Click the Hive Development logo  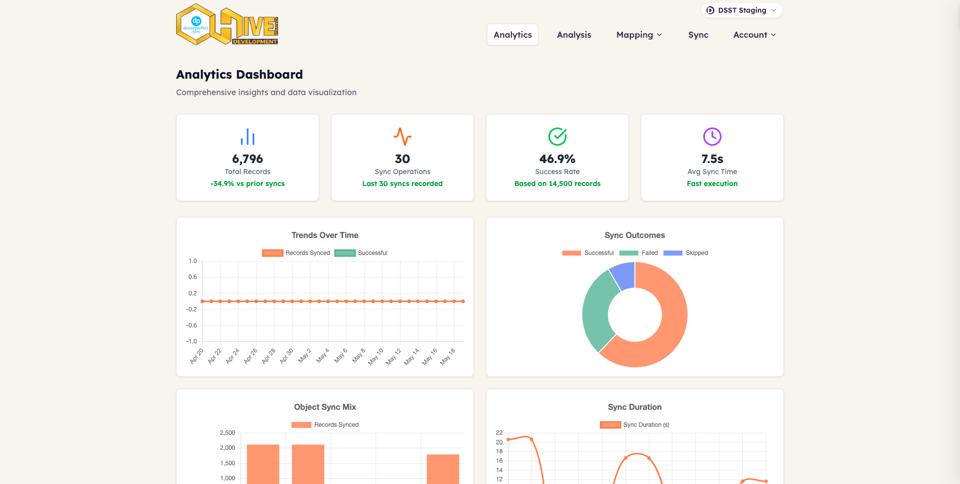[x=227, y=24]
